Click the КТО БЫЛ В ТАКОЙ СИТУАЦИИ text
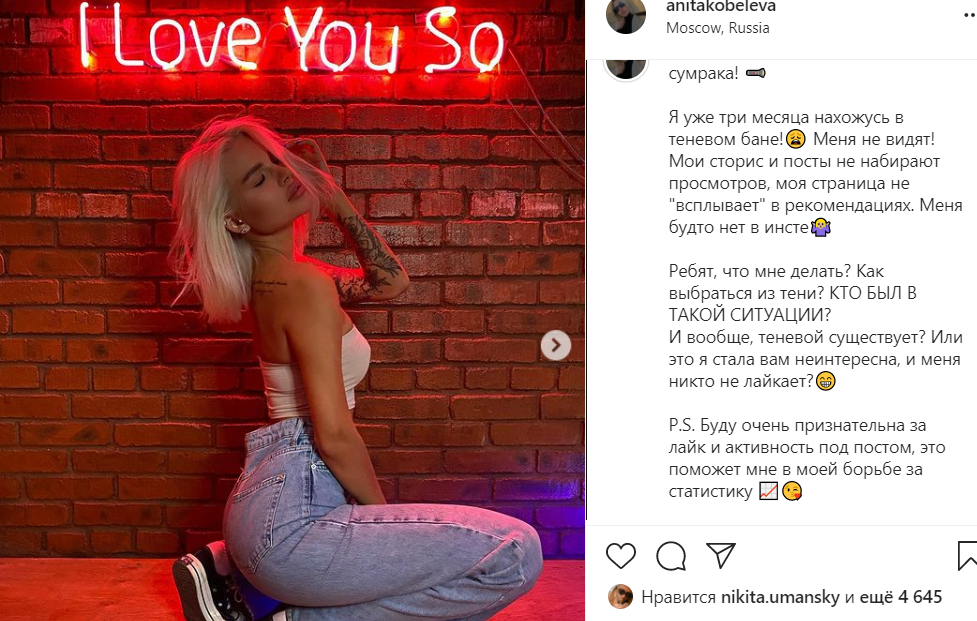Screen dimensions: 977x621 click(793, 304)
